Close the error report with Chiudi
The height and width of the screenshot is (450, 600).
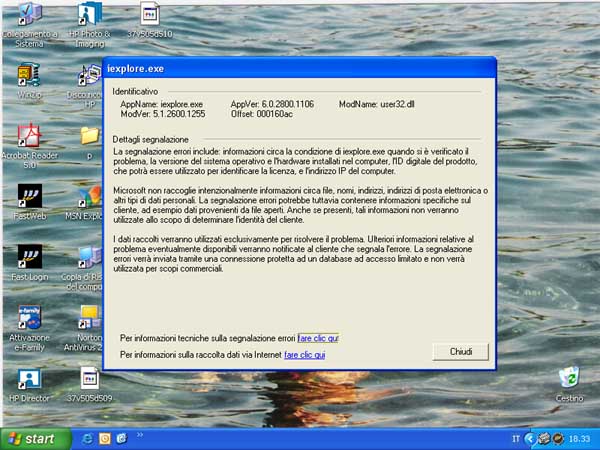461,352
